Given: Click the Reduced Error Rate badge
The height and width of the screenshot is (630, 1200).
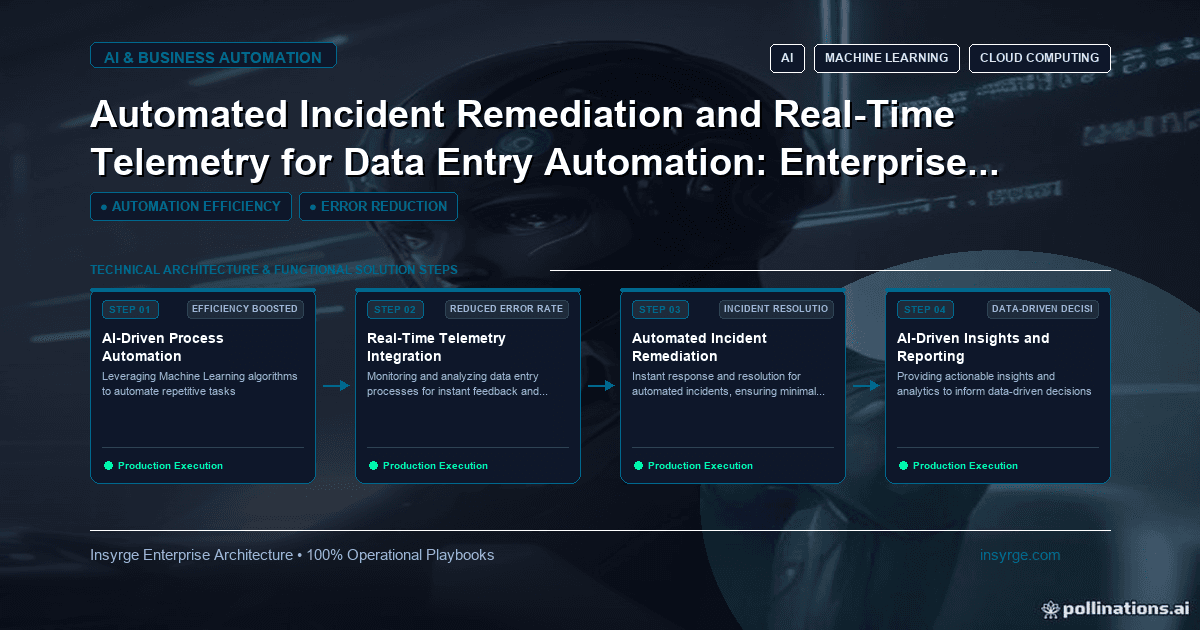Looking at the screenshot, I should pos(506,309).
